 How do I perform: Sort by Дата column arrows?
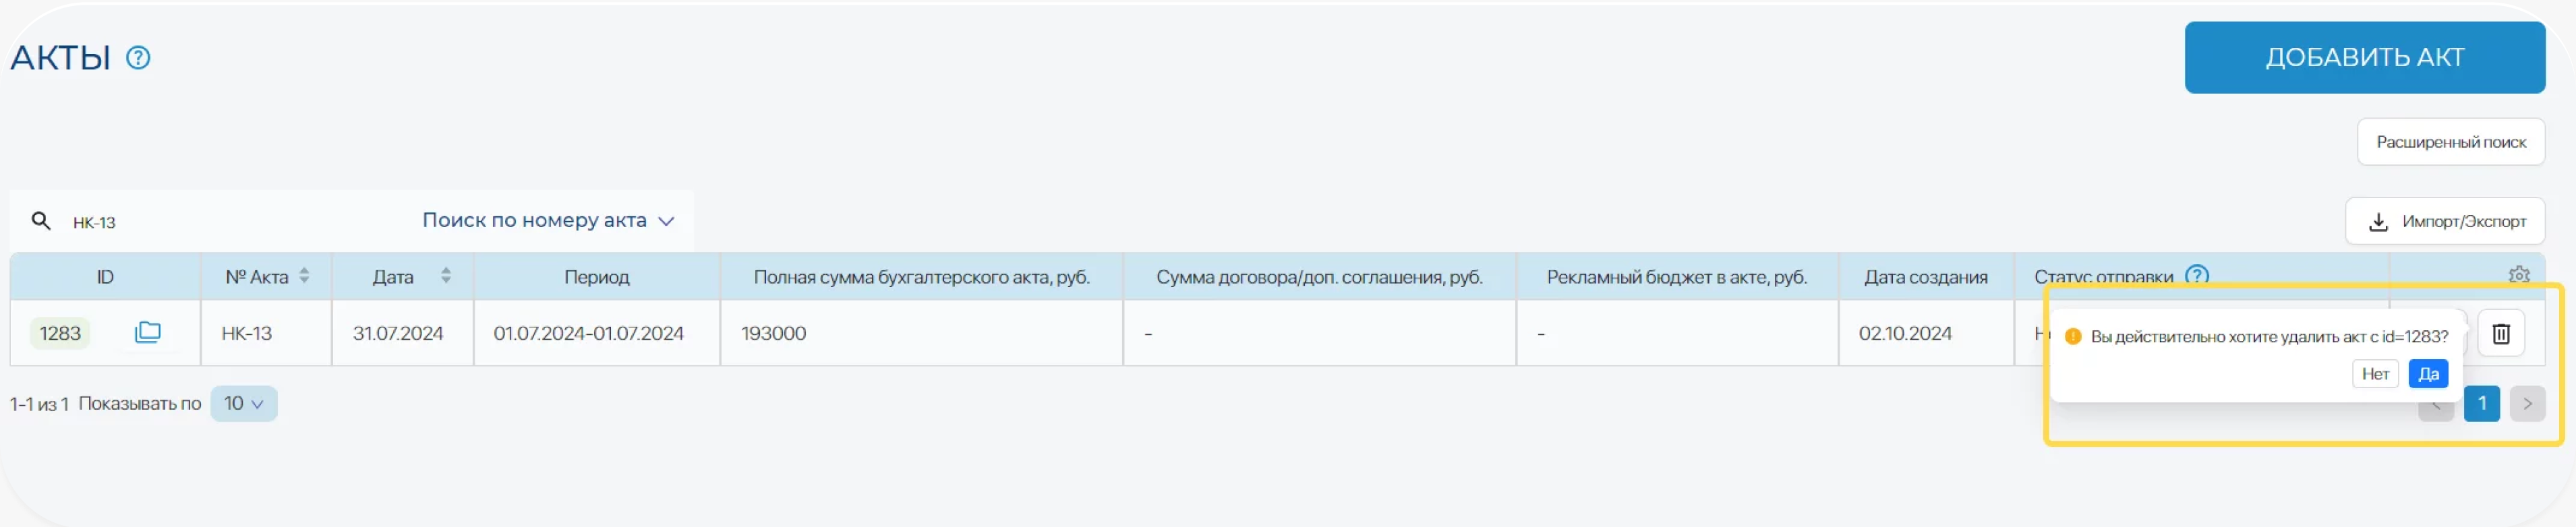[446, 276]
